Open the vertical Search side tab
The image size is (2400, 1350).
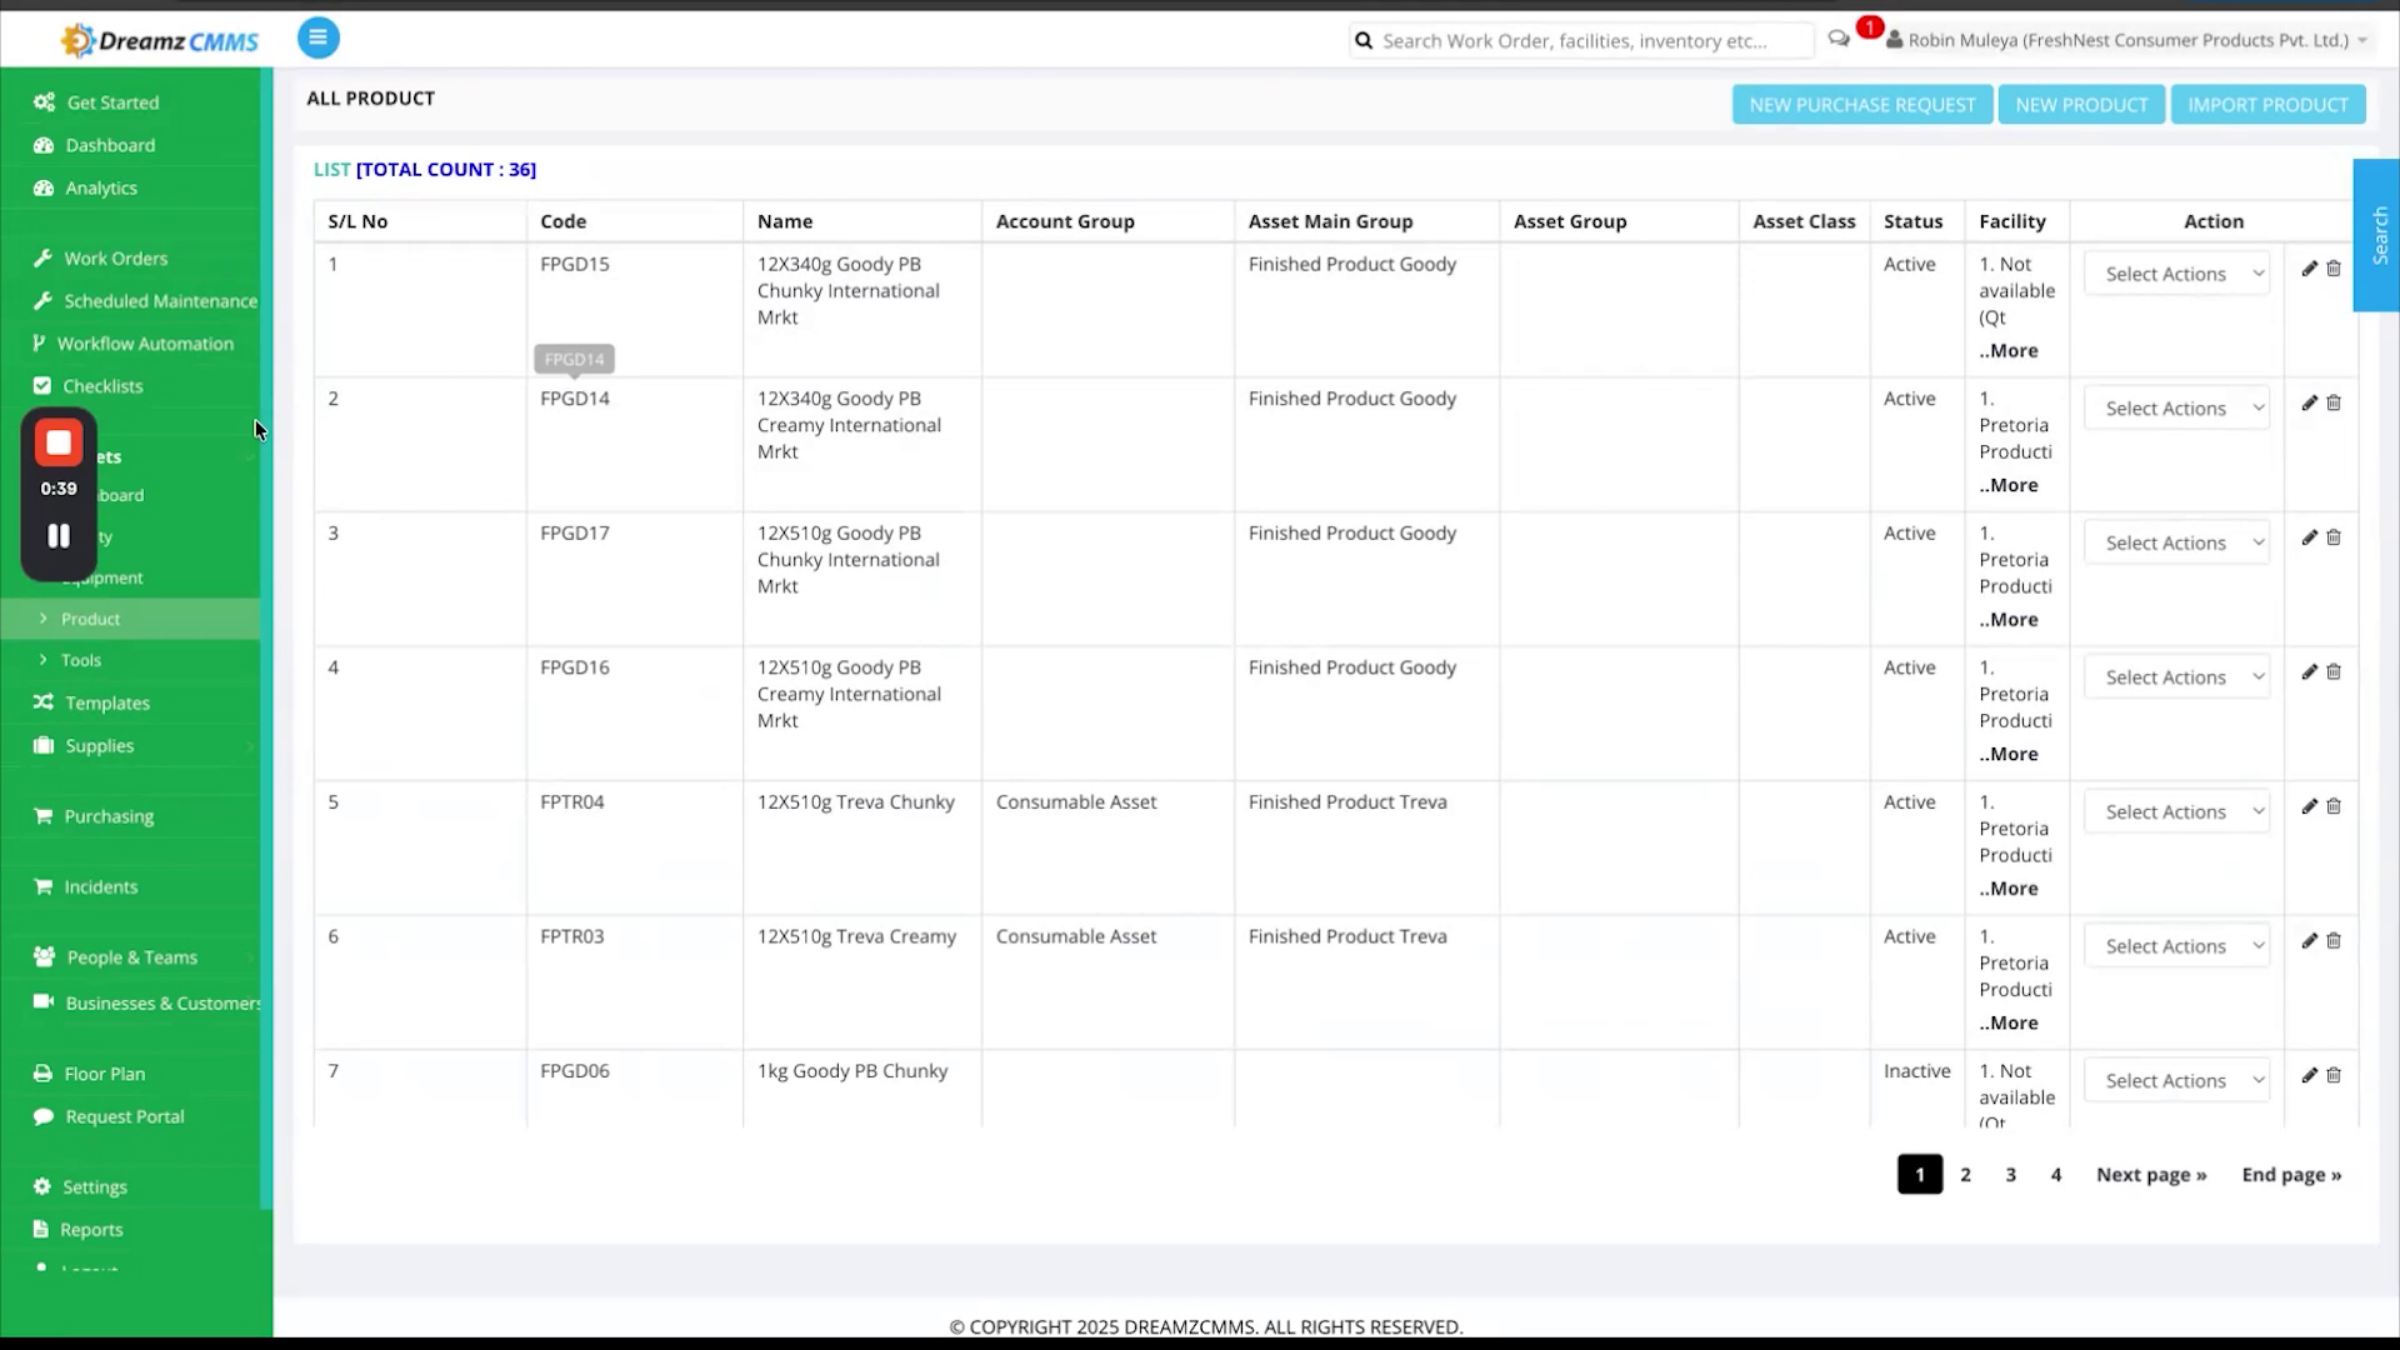click(2378, 236)
